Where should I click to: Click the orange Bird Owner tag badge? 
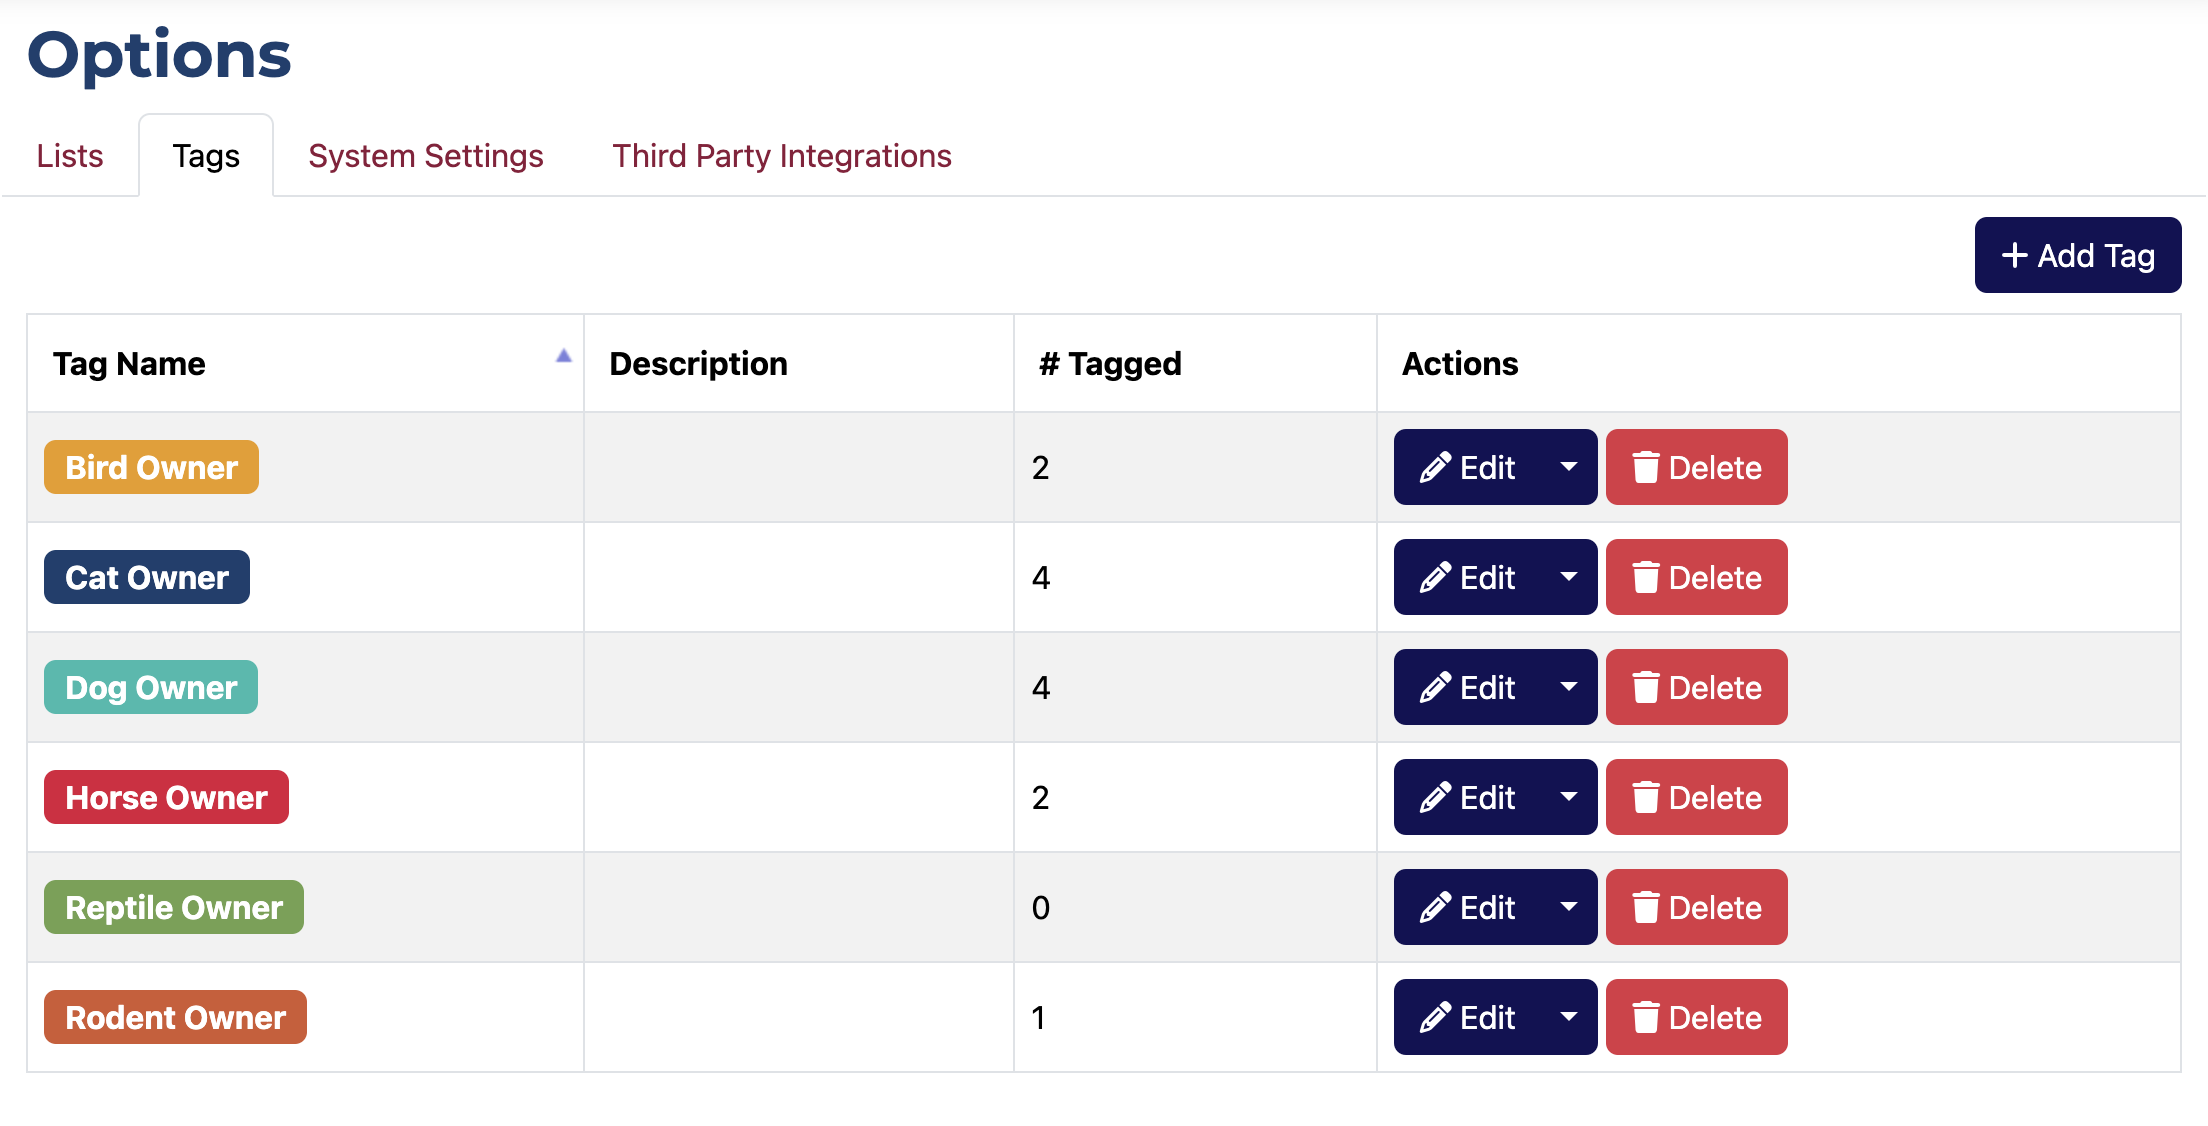151,467
